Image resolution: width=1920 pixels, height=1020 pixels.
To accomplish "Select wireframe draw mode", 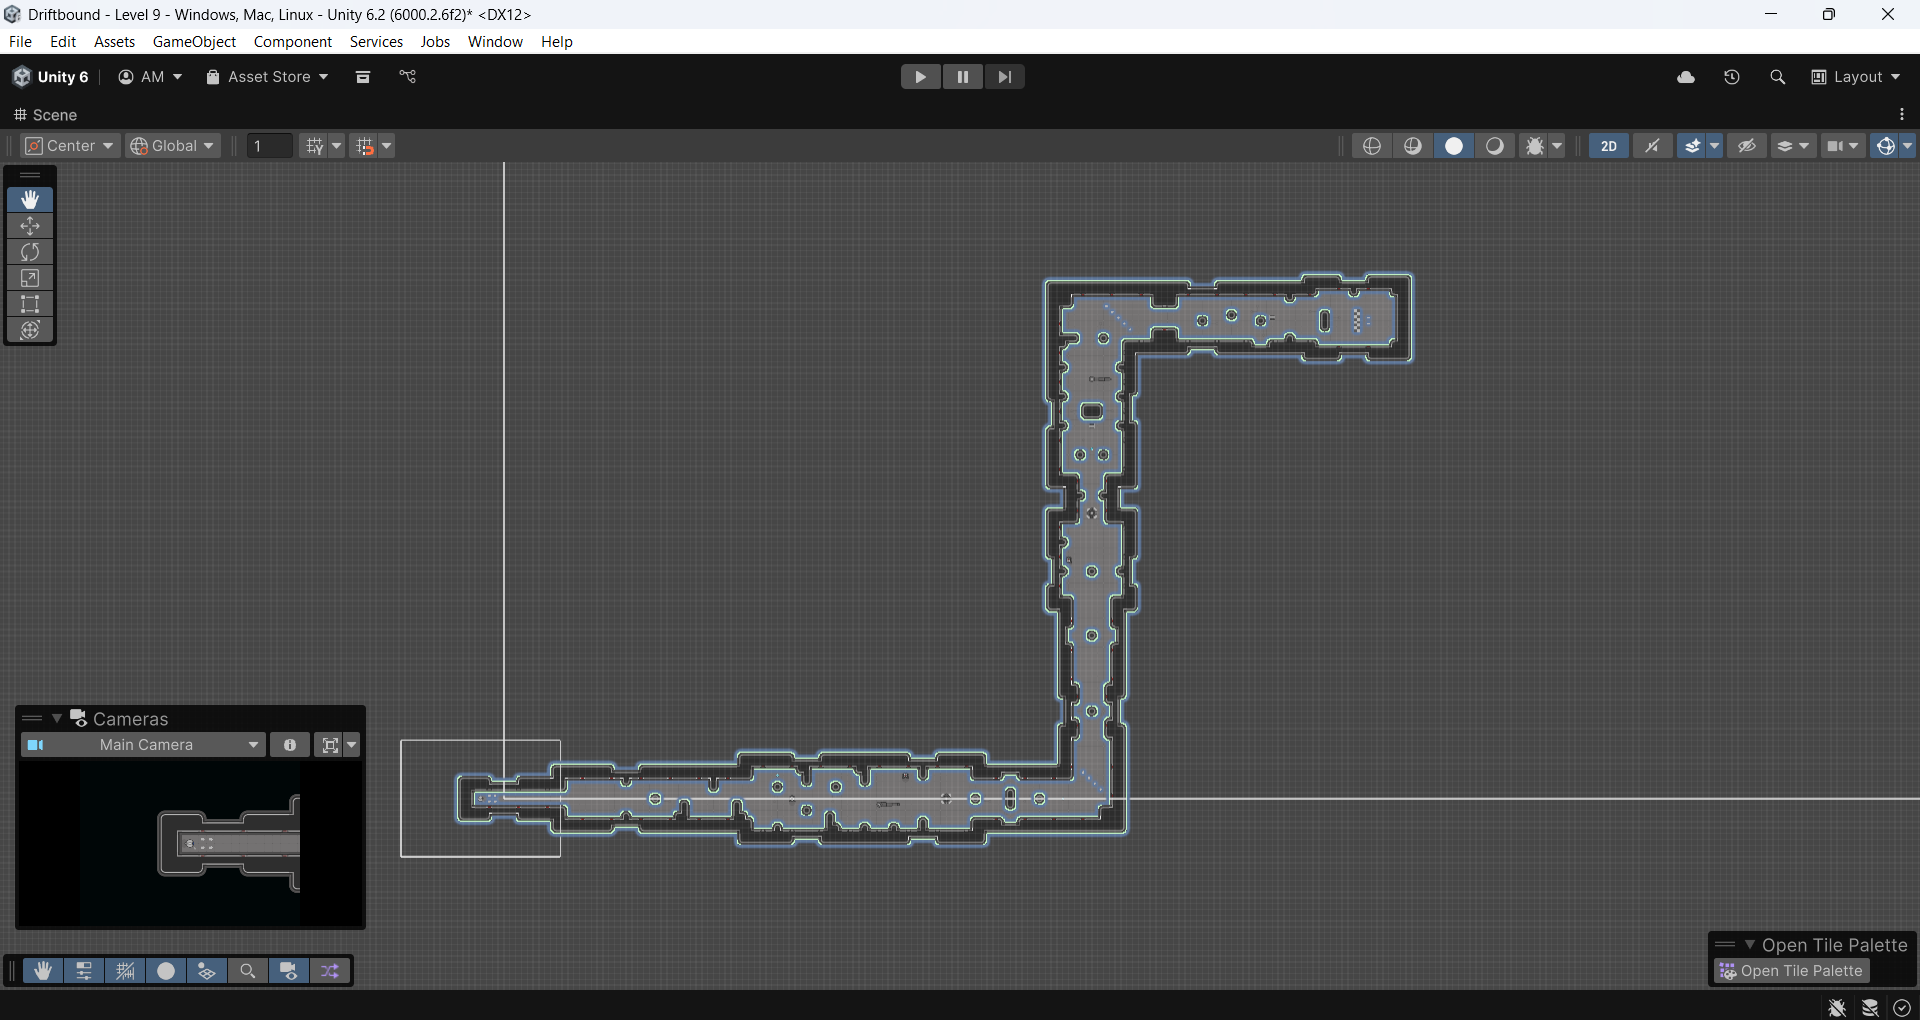I will tap(1372, 146).
